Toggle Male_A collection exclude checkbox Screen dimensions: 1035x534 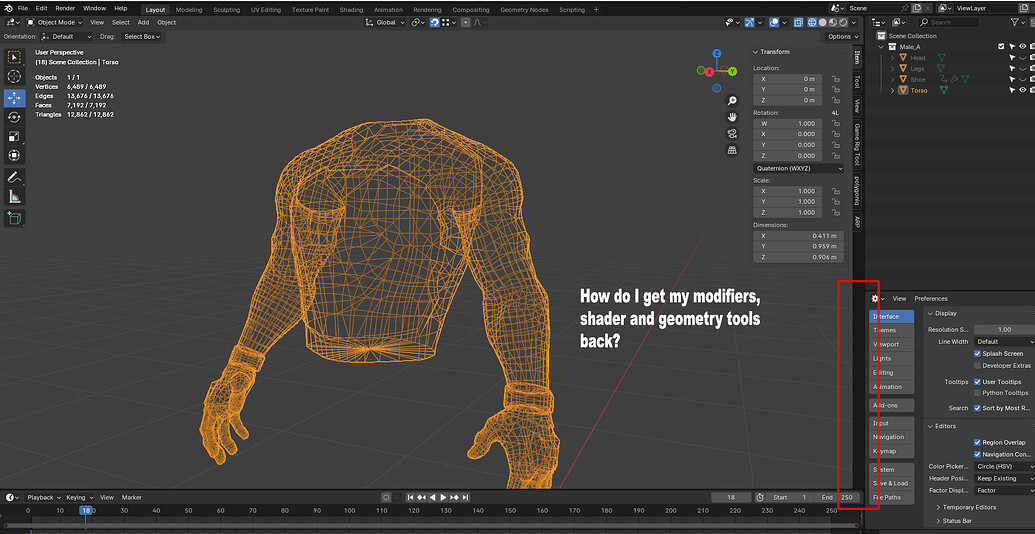click(x=1001, y=47)
